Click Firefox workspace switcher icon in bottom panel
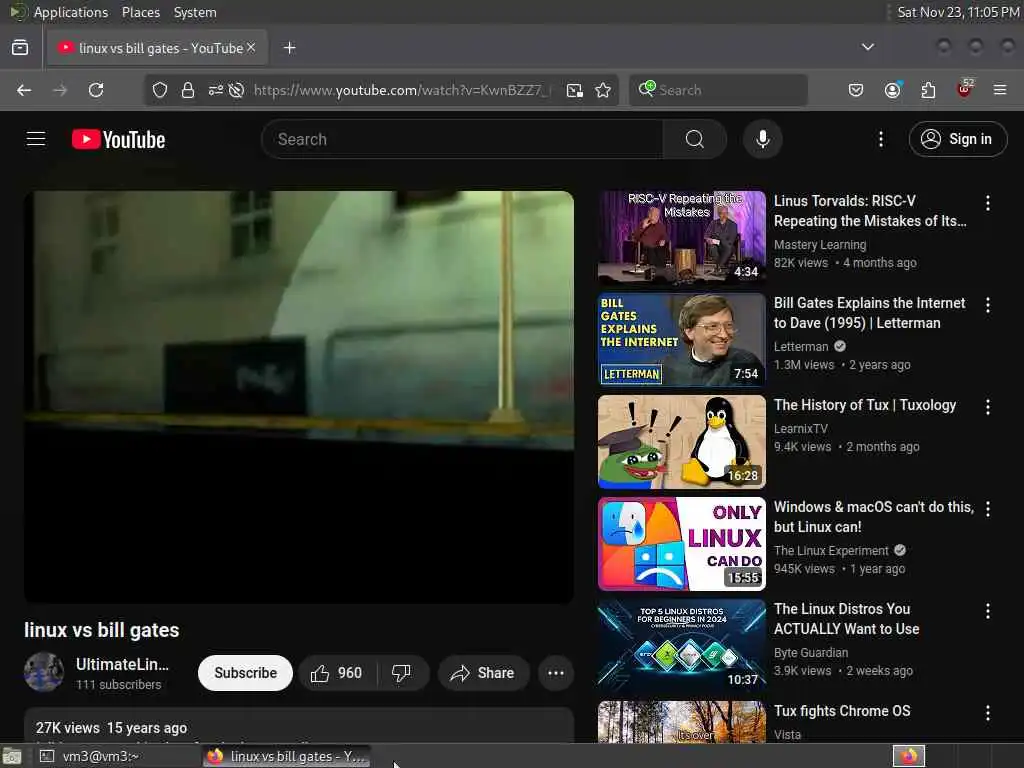Screen dimensions: 1024x768 909,756
